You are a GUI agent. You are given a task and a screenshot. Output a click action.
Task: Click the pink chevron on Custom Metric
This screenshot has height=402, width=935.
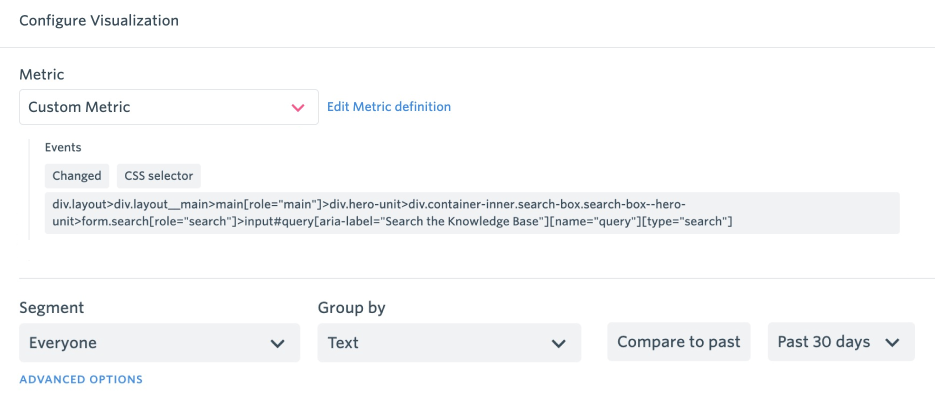(298, 108)
